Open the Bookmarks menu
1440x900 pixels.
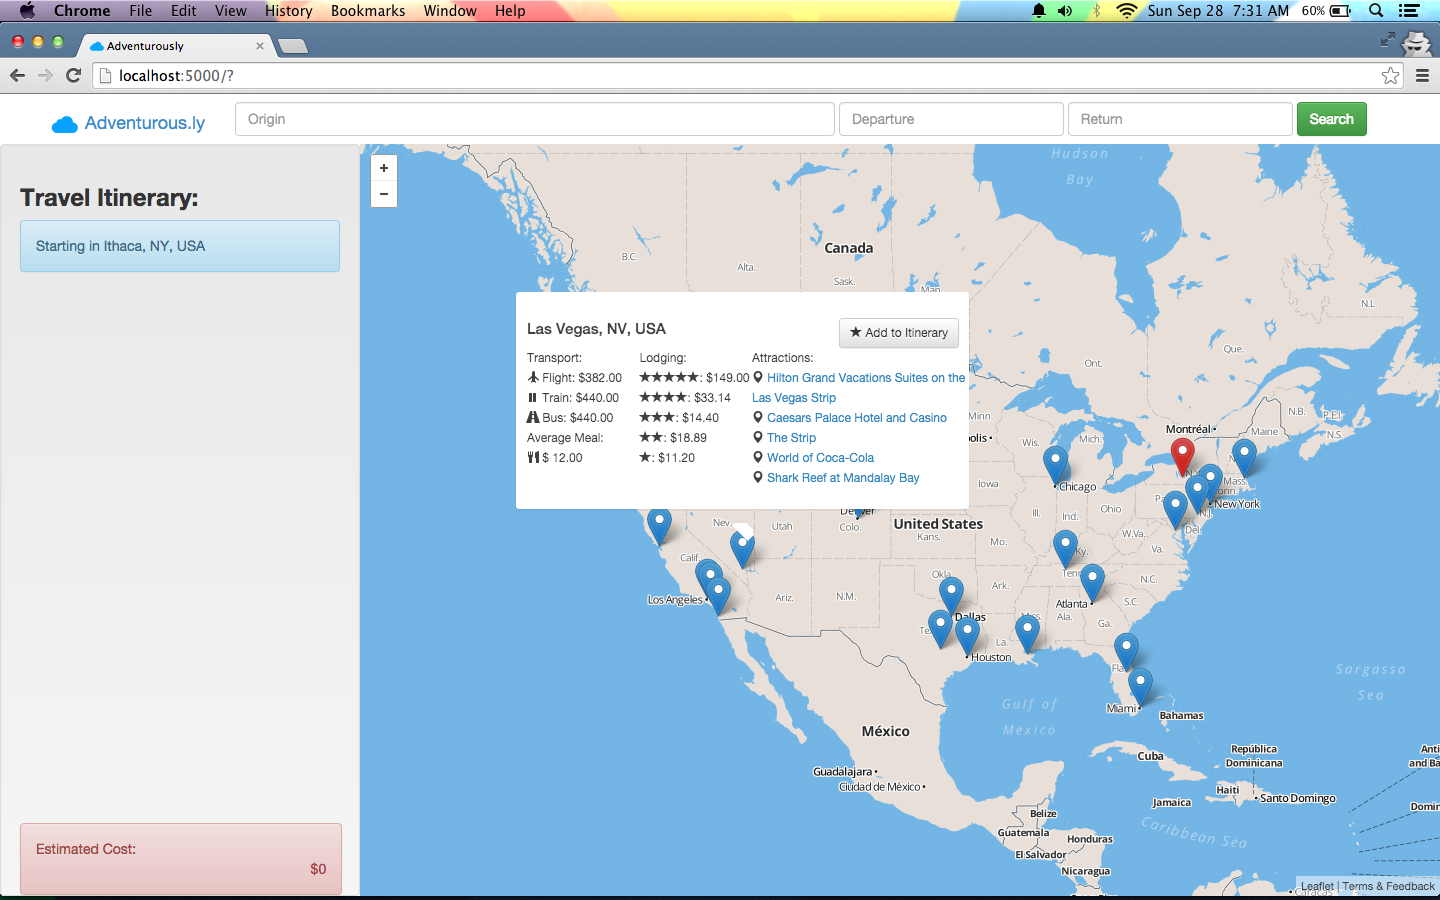pyautogui.click(x=368, y=11)
